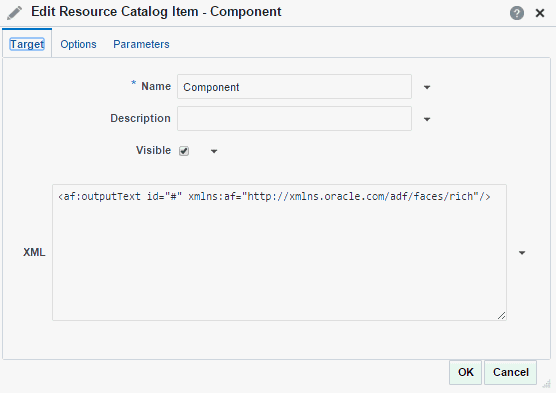Expand the arrow next to Visible checkbox
The image size is (556, 393).
(214, 151)
